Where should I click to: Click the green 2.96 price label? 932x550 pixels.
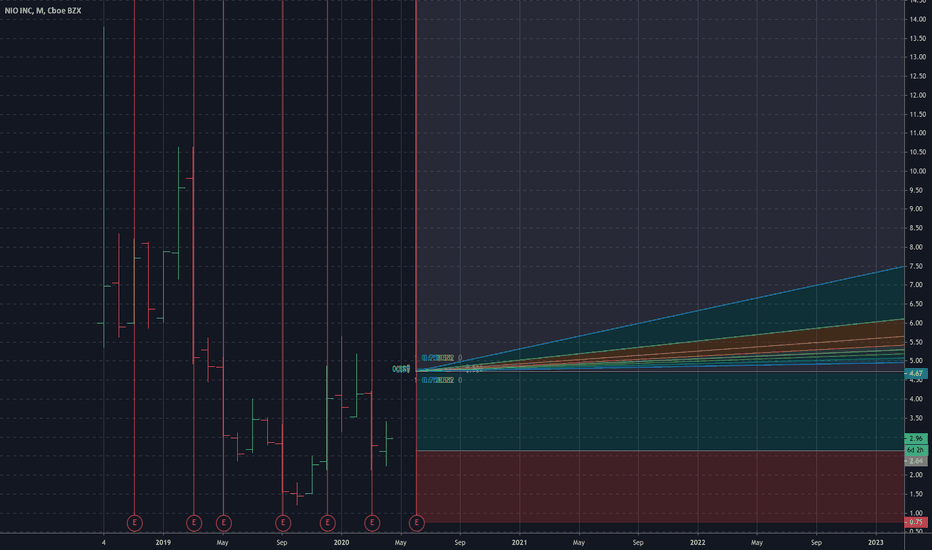916,438
